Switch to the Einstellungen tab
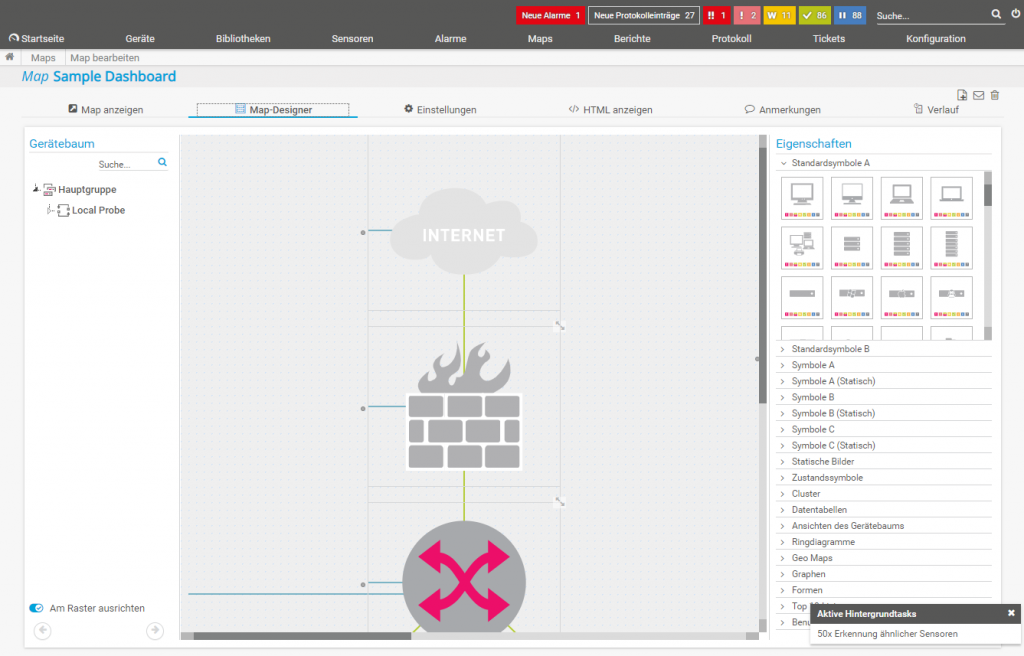Image resolution: width=1024 pixels, height=656 pixels. pos(439,110)
